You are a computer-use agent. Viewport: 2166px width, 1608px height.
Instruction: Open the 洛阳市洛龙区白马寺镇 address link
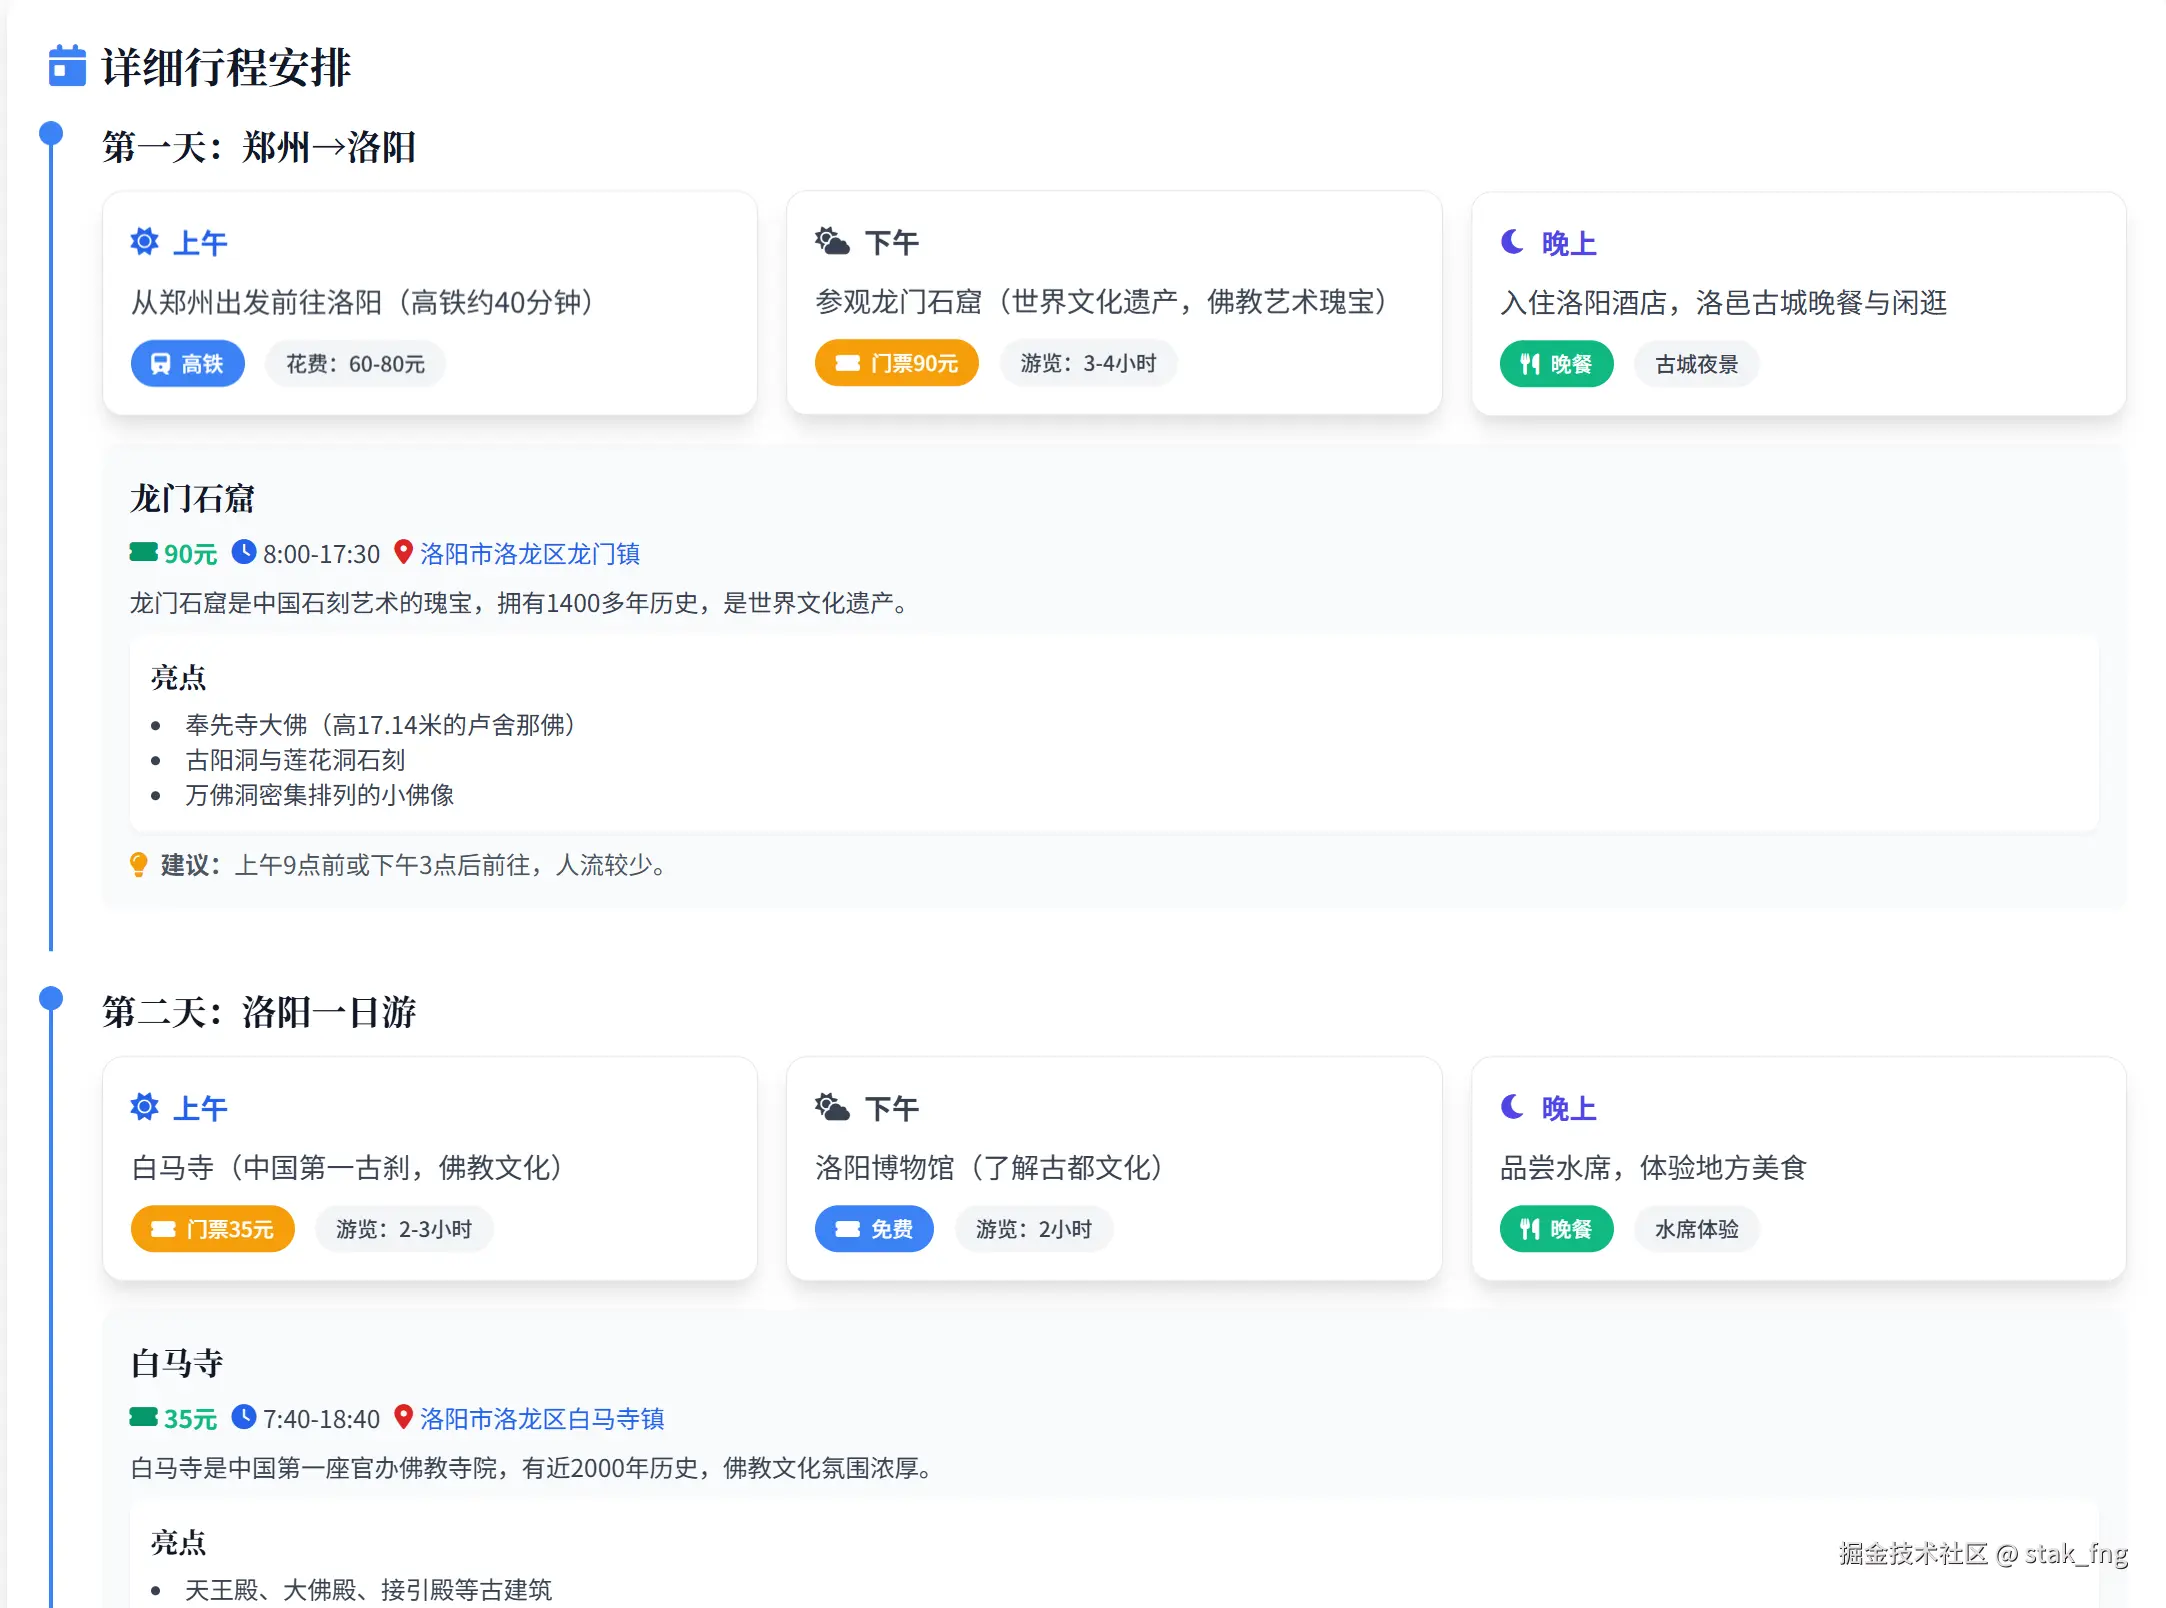tap(541, 1418)
